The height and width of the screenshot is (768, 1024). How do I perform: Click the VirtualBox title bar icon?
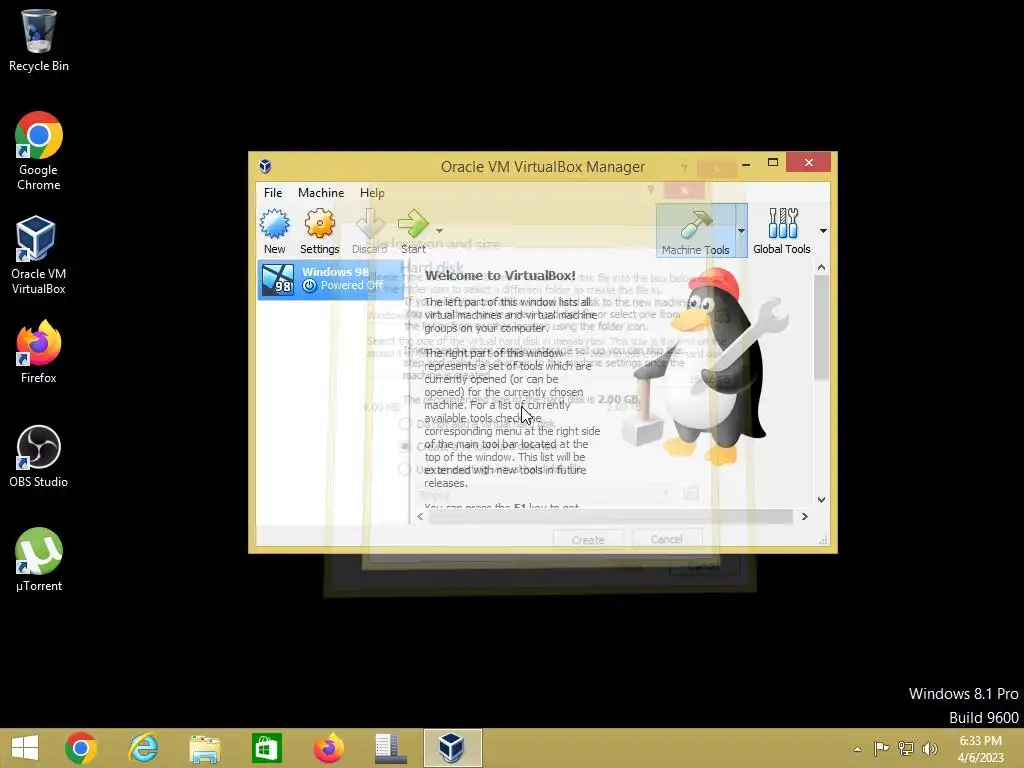(x=265, y=166)
